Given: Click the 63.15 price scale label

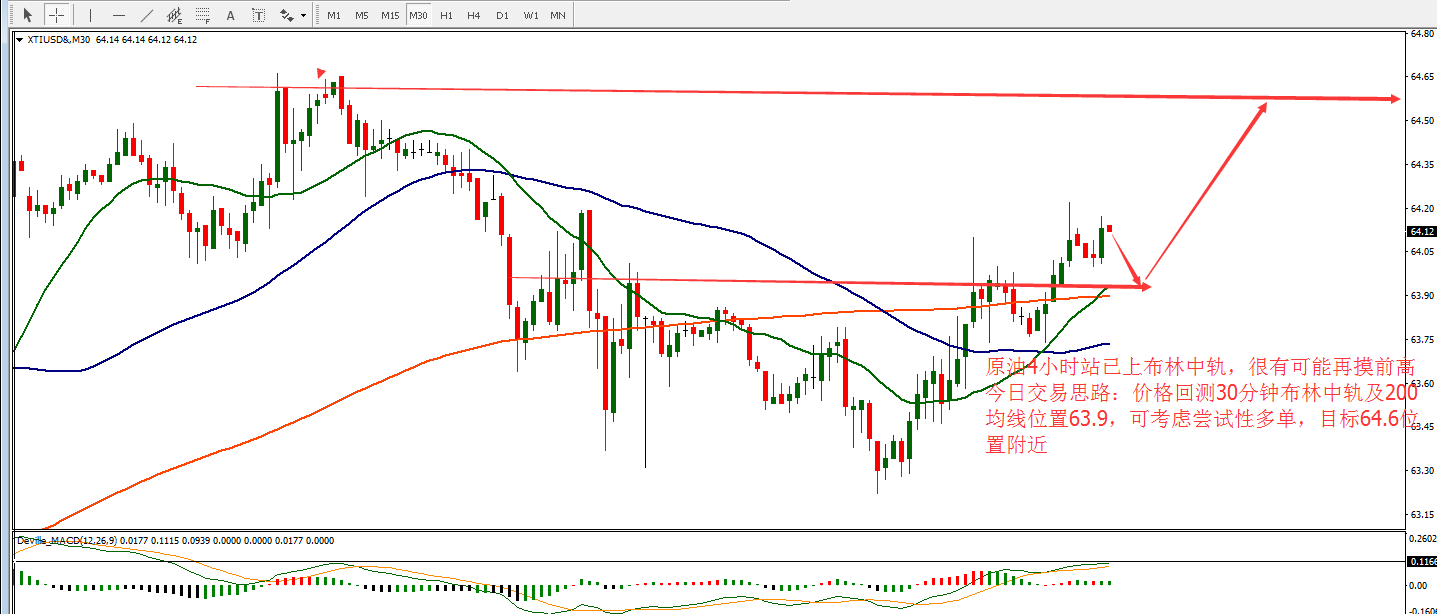Looking at the screenshot, I should (1421, 515).
